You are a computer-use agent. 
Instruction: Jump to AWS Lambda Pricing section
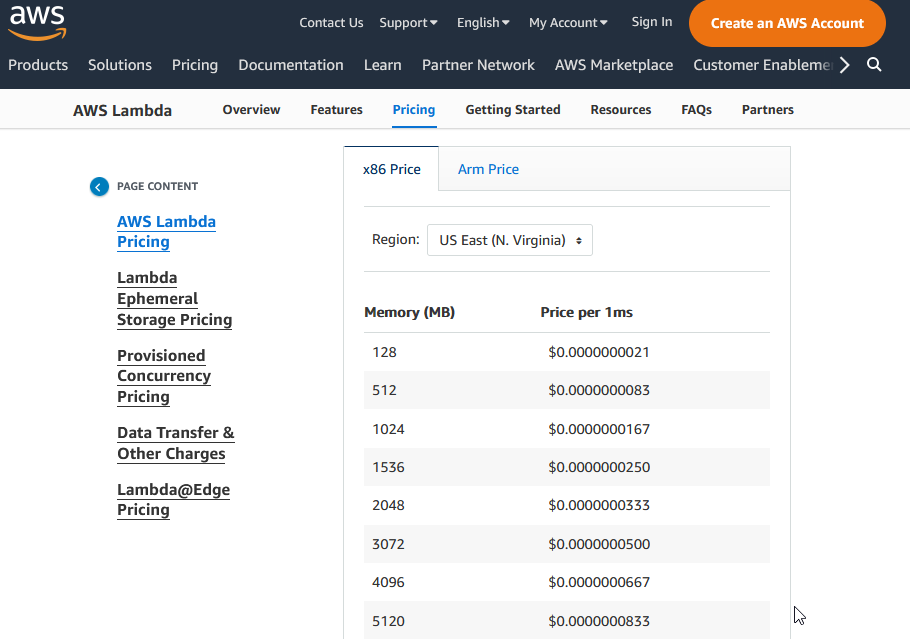point(167,232)
